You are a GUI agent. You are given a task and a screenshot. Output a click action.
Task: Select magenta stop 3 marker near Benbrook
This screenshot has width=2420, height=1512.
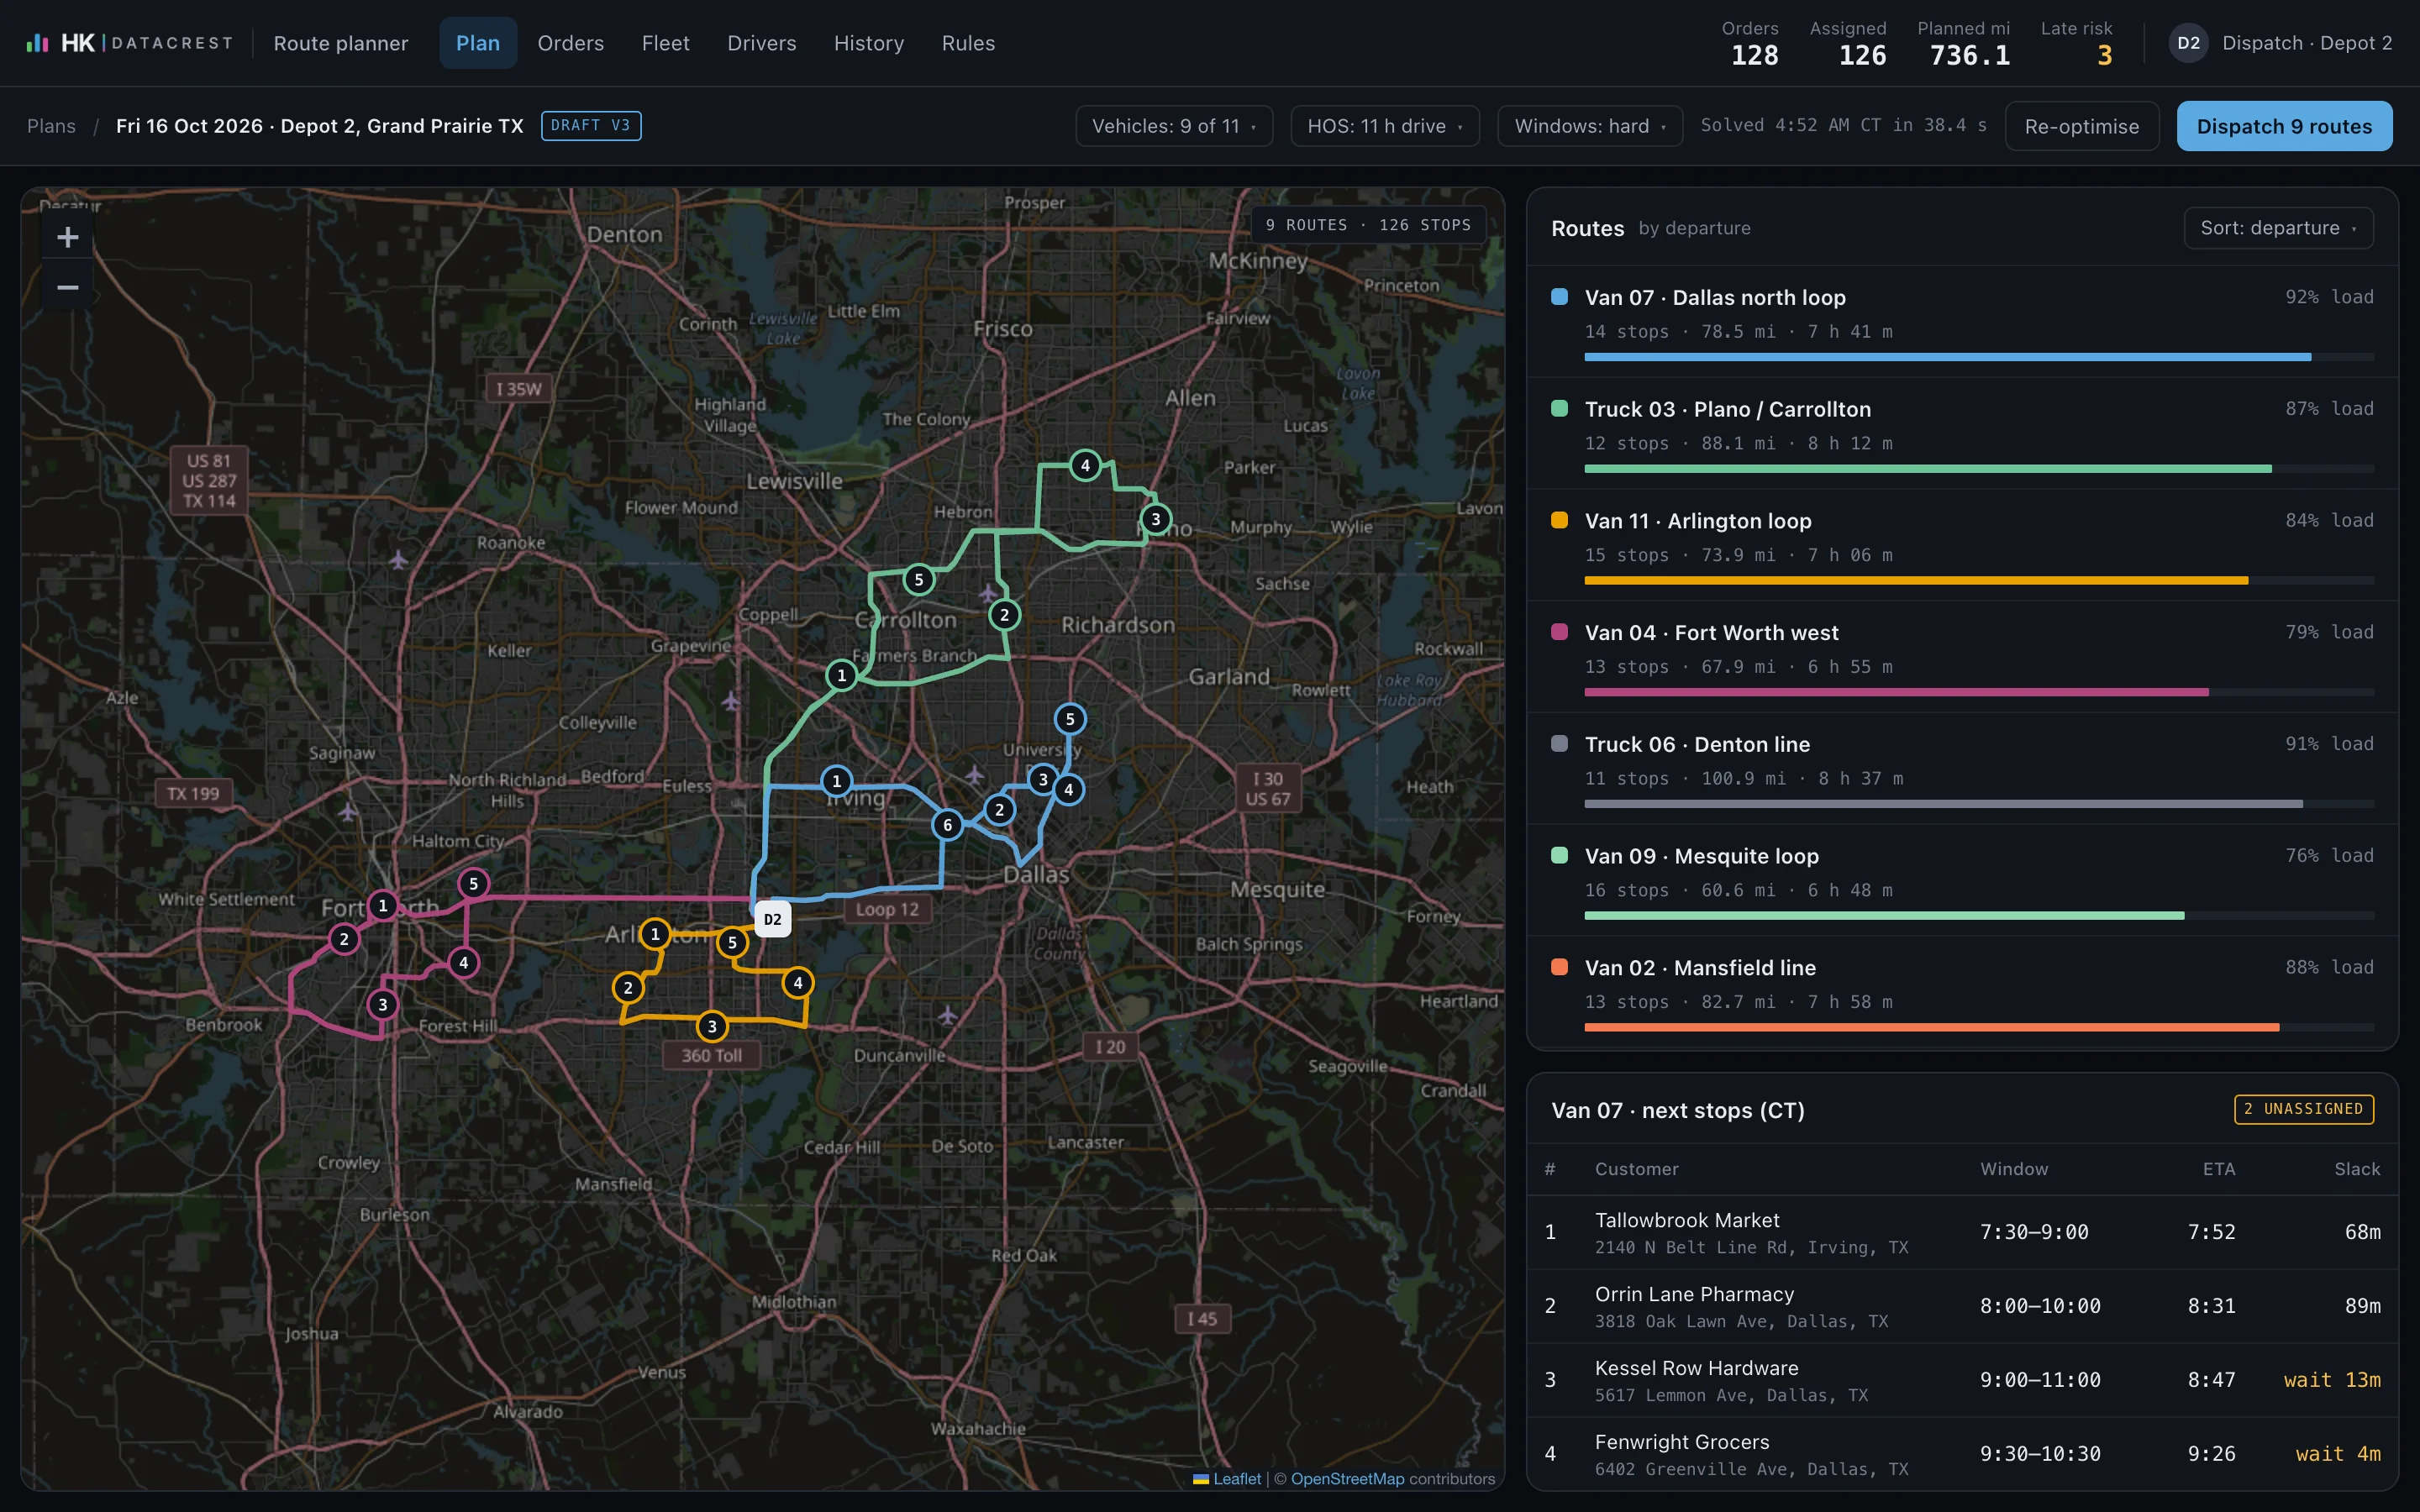coord(382,1005)
